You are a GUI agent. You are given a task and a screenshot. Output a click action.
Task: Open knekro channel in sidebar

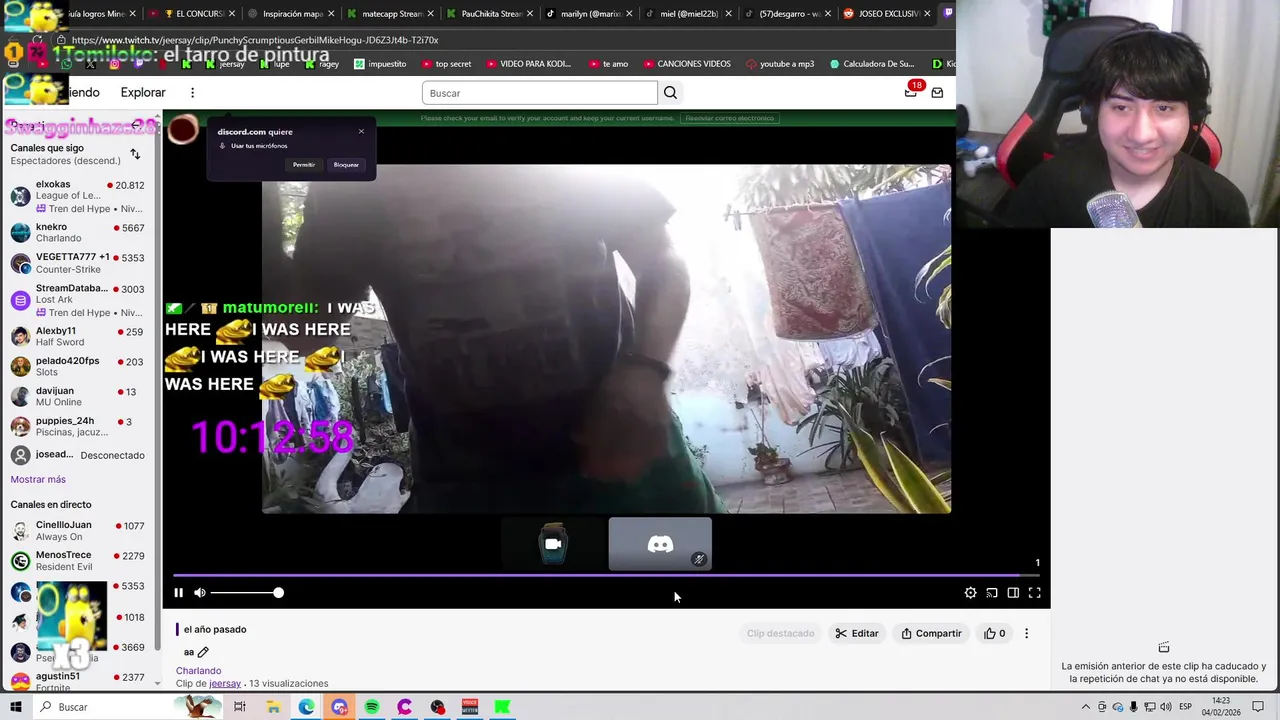pos(78,233)
